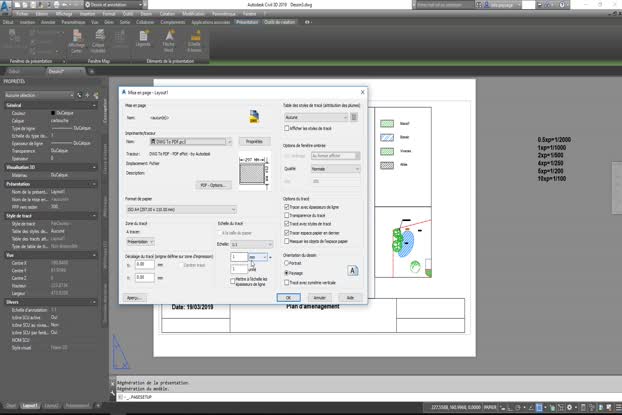
Task: Click the Affichage Carte ribbon icon
Action: coord(77,41)
